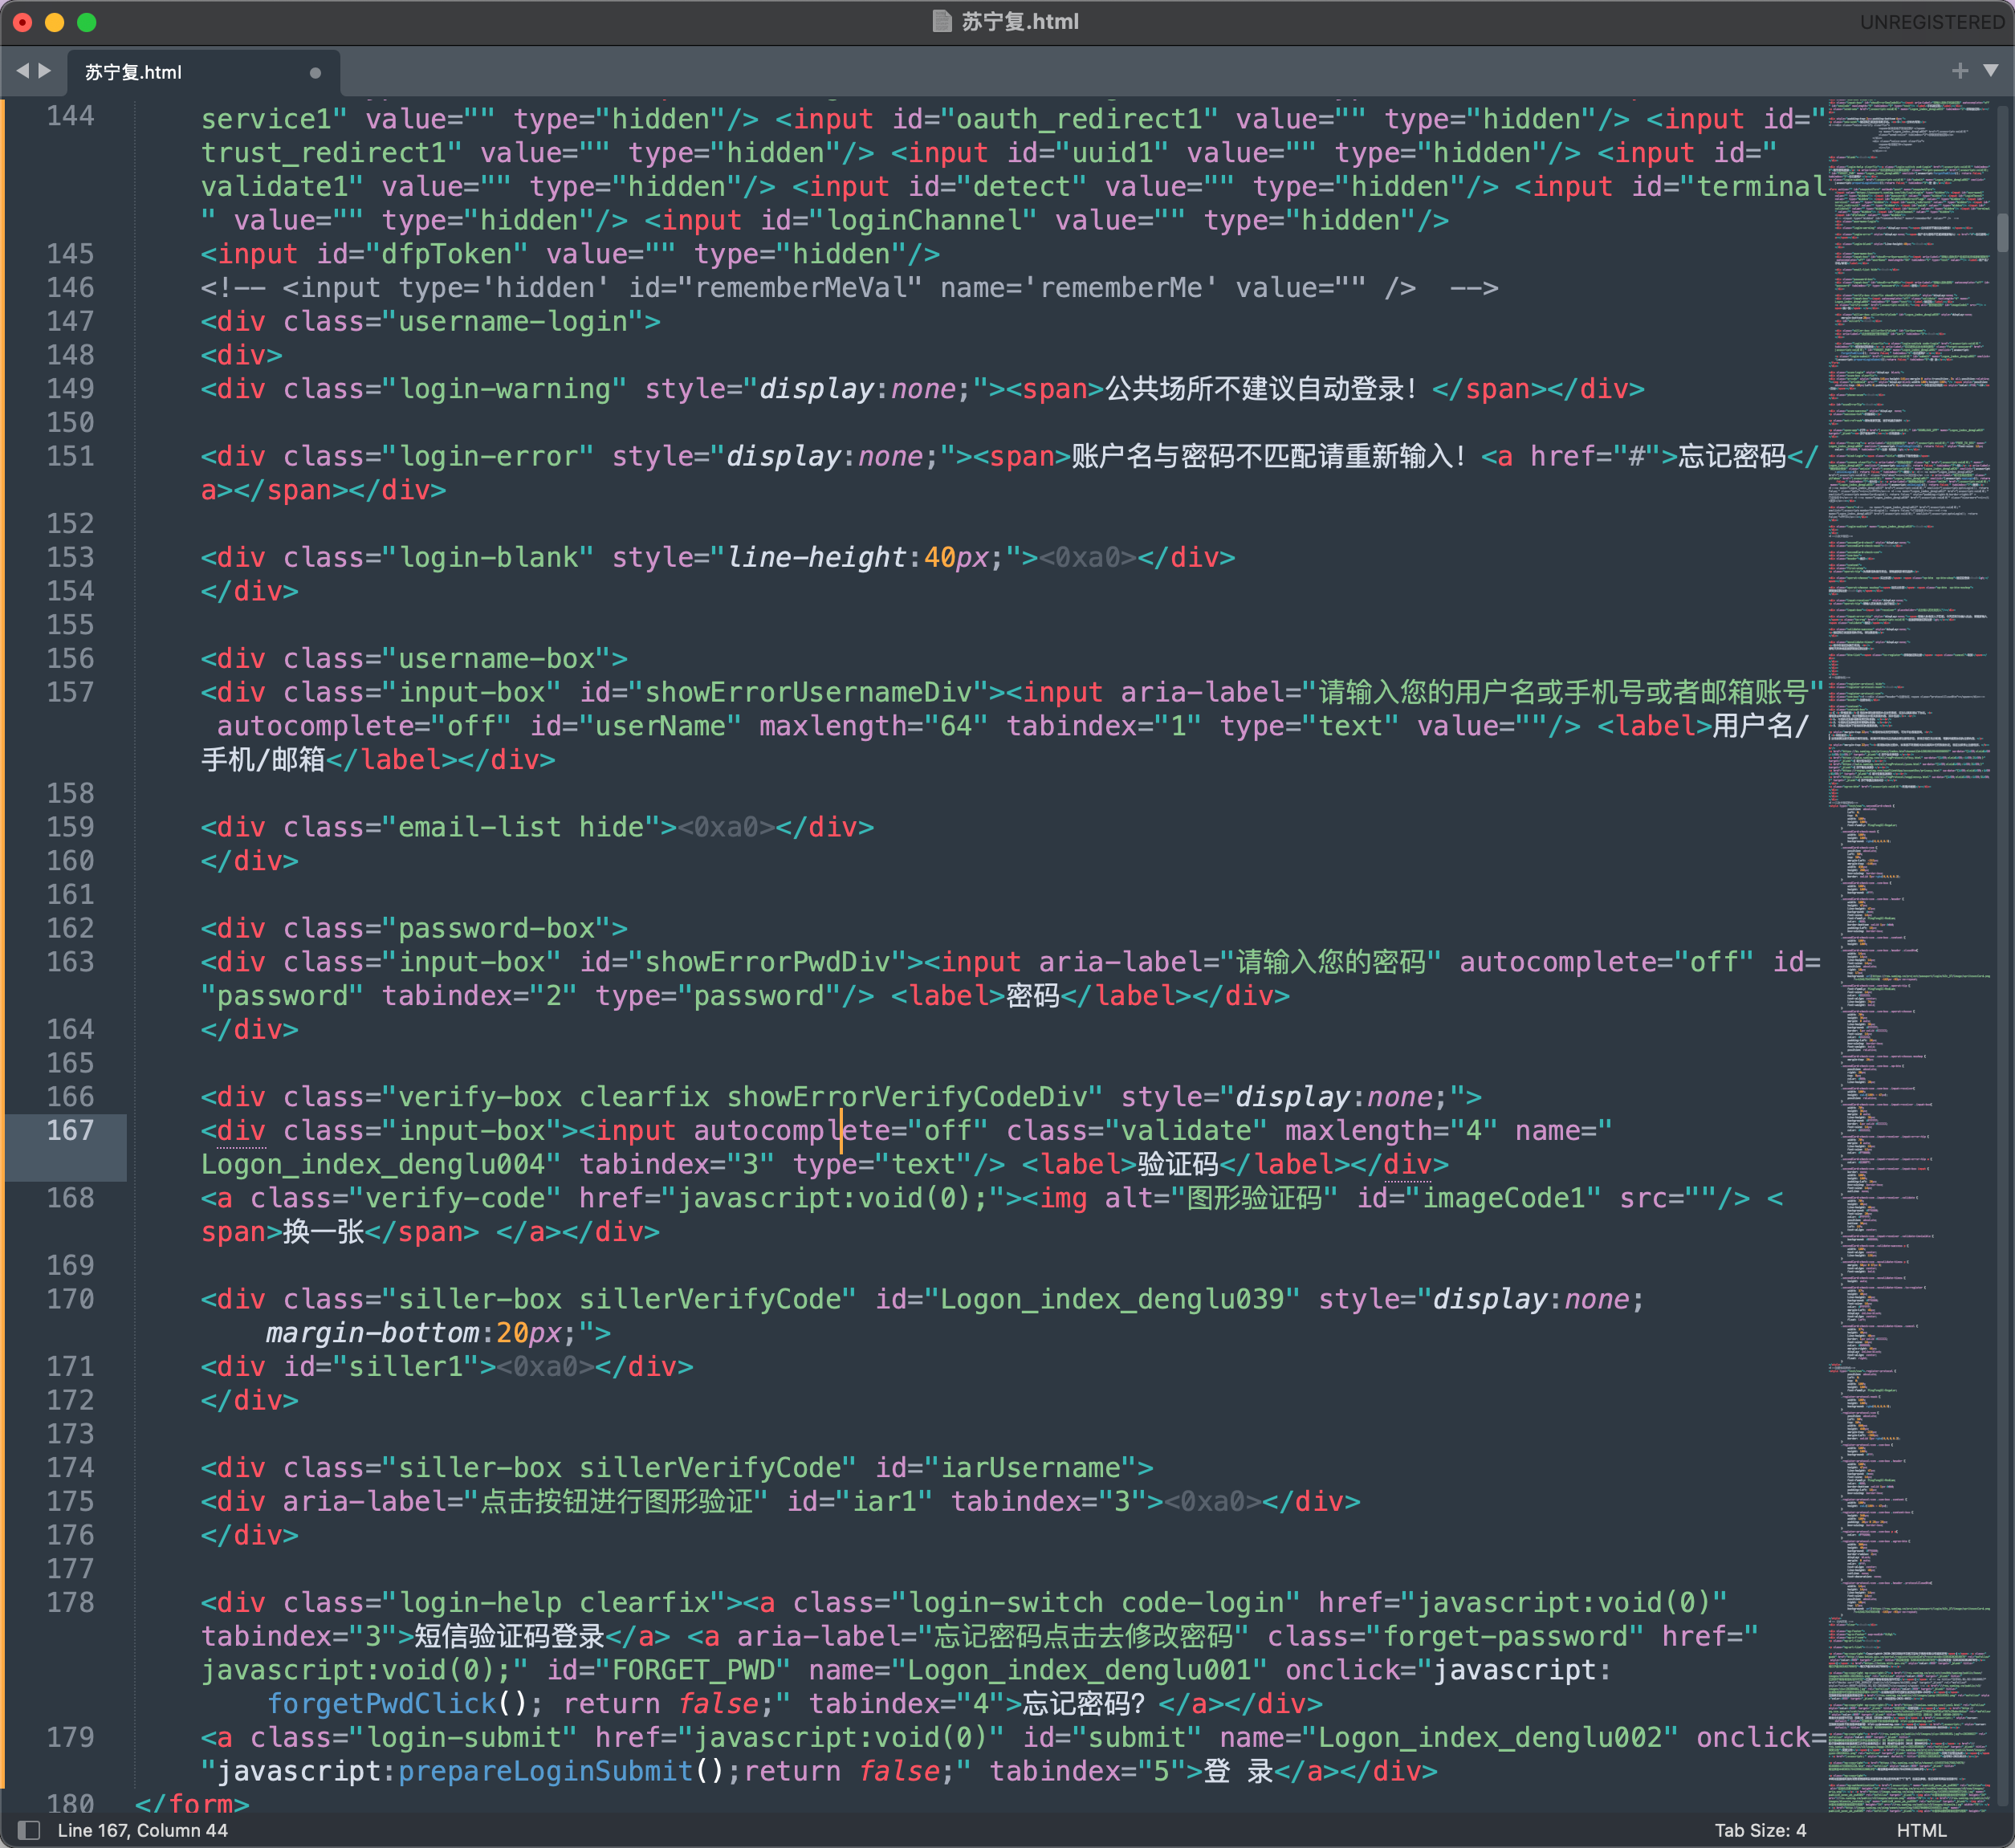Click the vertical scrollbar handle
Screen dimensions: 2015x1848
[2002, 232]
